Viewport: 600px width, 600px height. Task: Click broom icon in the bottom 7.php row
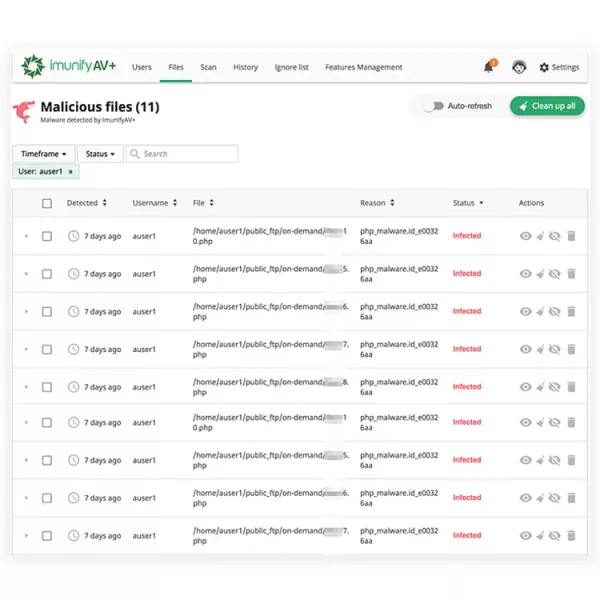[540, 535]
